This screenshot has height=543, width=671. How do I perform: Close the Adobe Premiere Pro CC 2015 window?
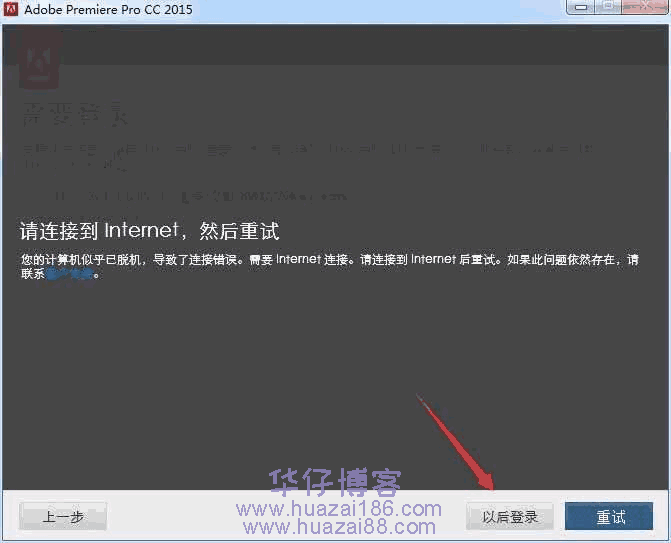coord(646,7)
